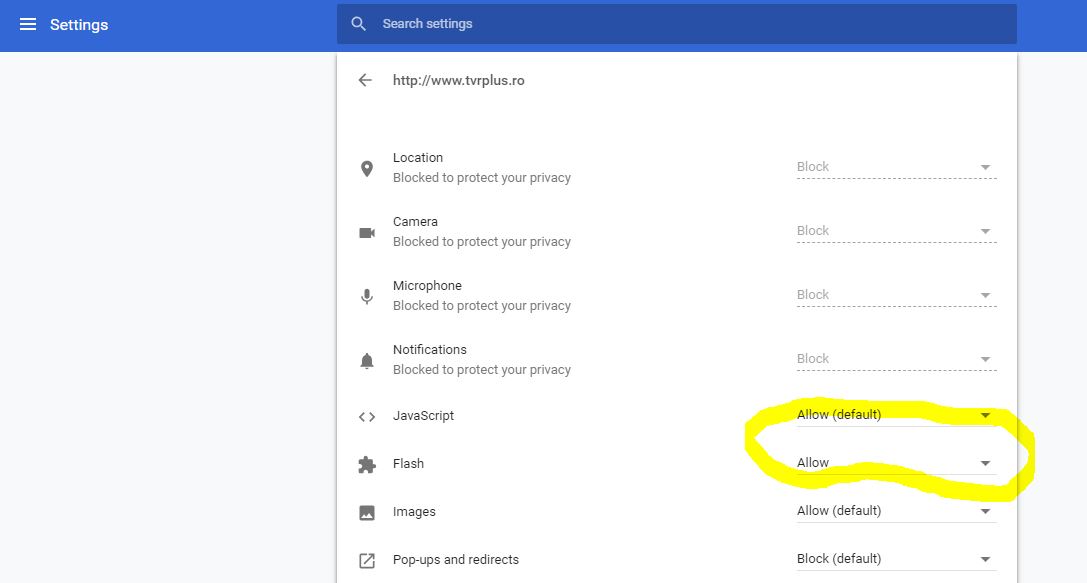The width and height of the screenshot is (1087, 583).
Task: Click the Flash puzzle-piece icon
Action: [x=367, y=464]
